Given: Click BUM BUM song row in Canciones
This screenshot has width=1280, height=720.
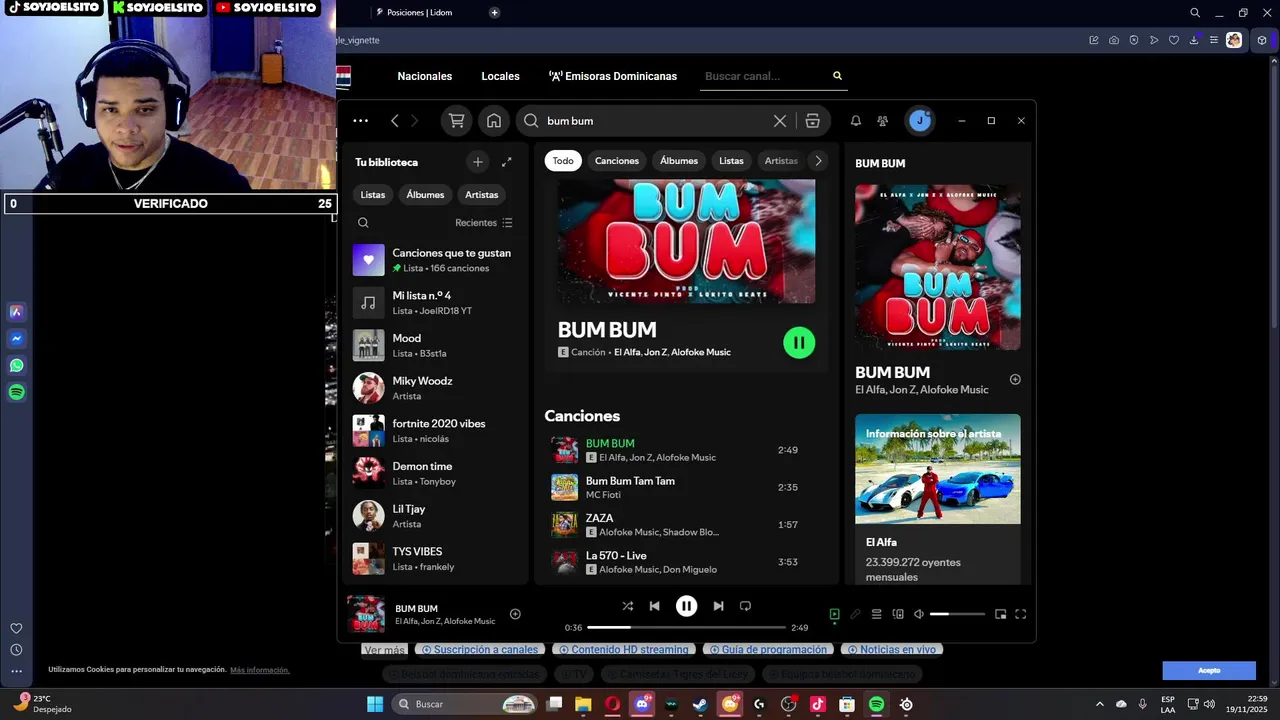Looking at the screenshot, I should tap(686, 450).
